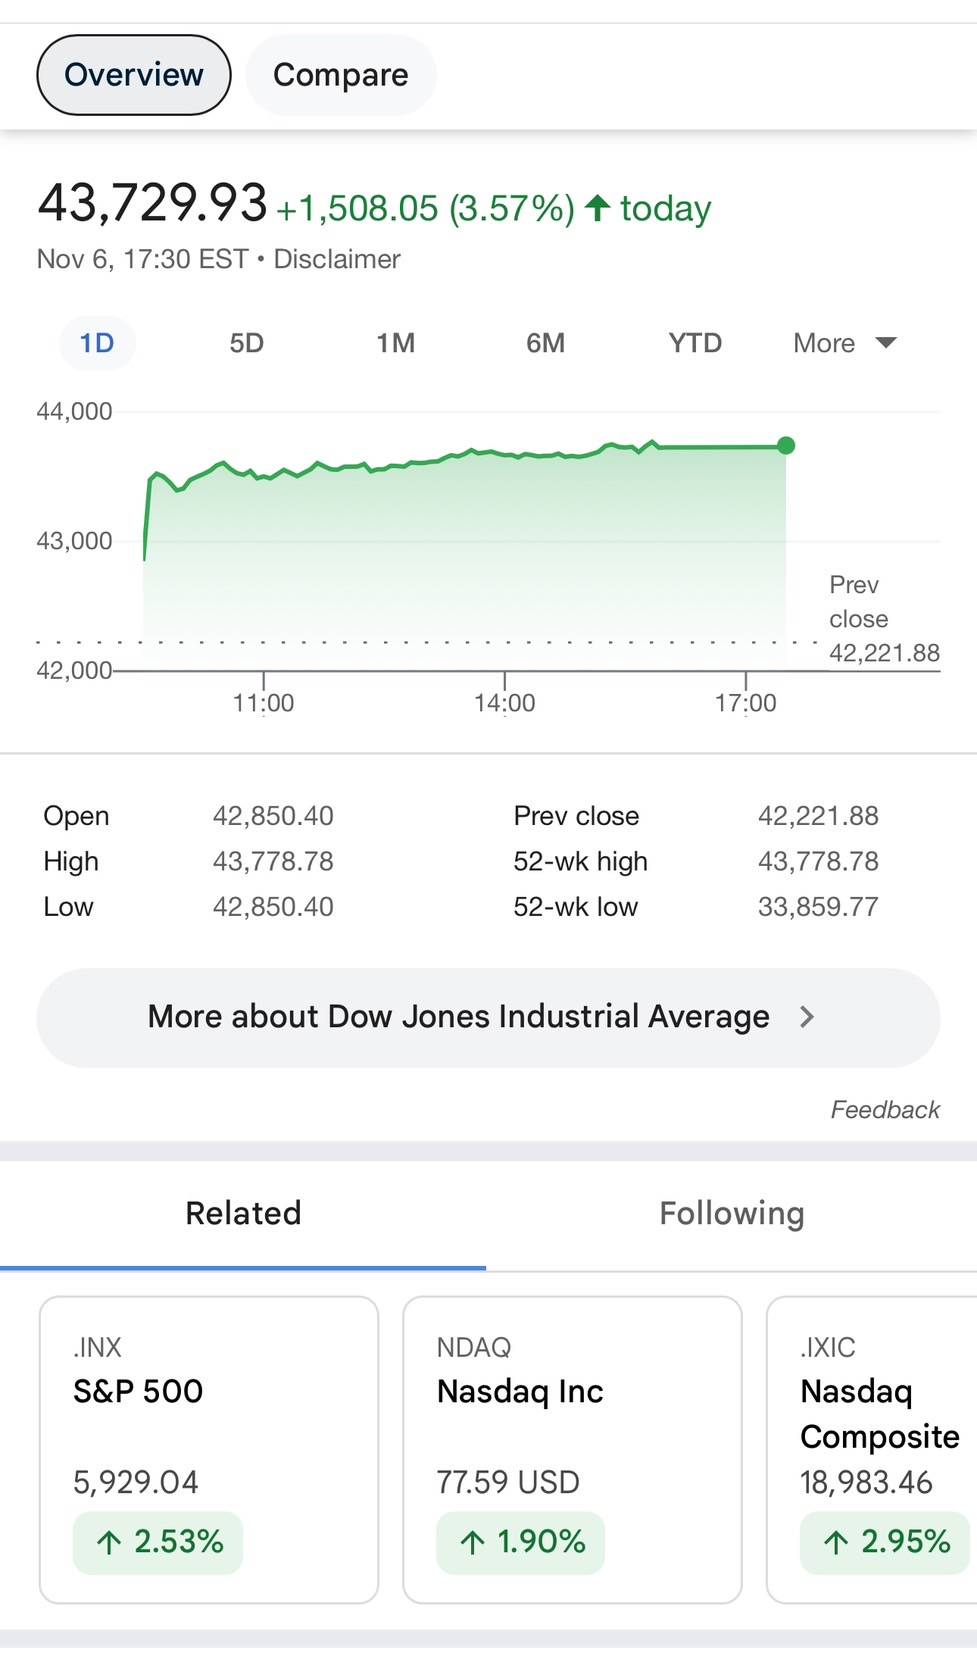
Task: Click the green endpoint dot on chart
Action: pyautogui.click(x=786, y=446)
